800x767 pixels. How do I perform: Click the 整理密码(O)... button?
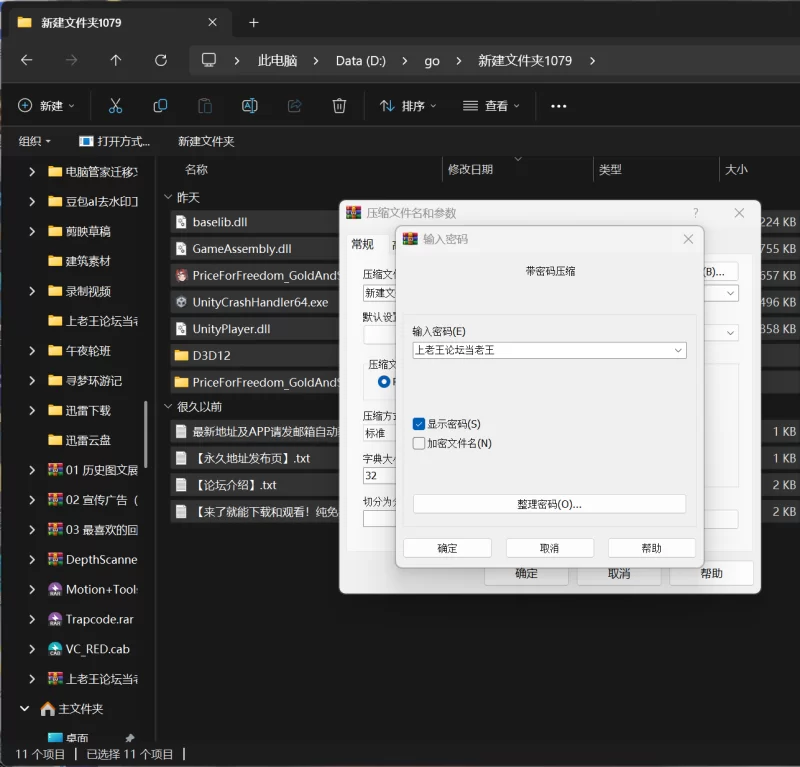coord(549,504)
